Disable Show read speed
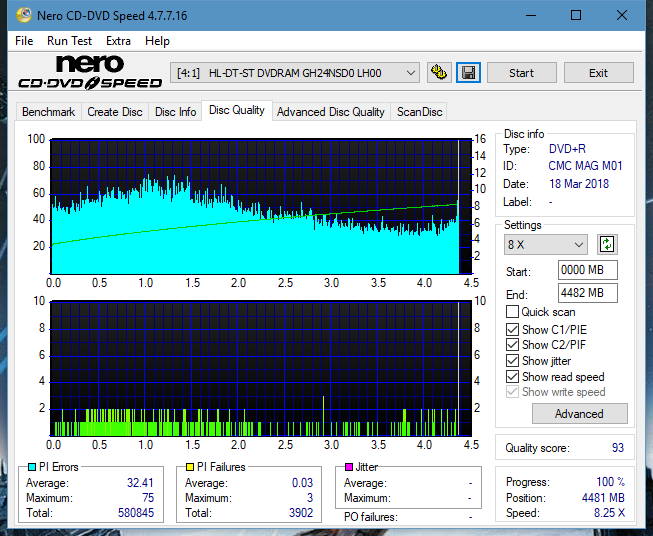The height and width of the screenshot is (536, 653). (x=512, y=377)
